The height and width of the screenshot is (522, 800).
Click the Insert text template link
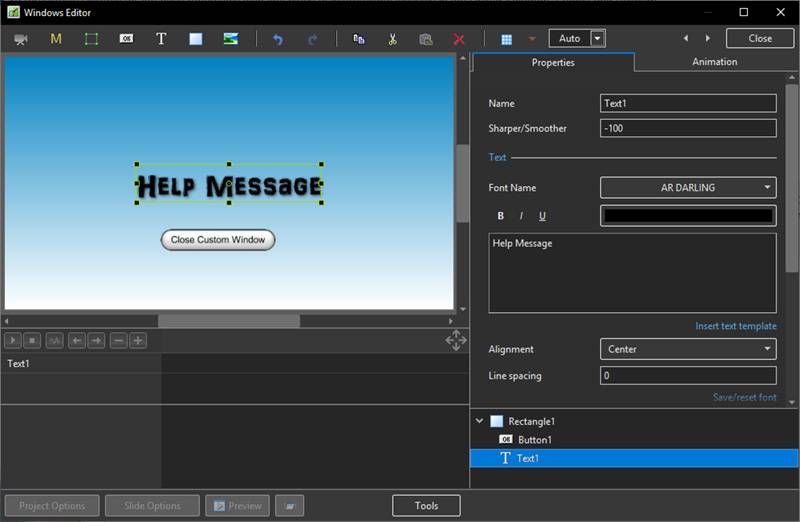click(735, 326)
